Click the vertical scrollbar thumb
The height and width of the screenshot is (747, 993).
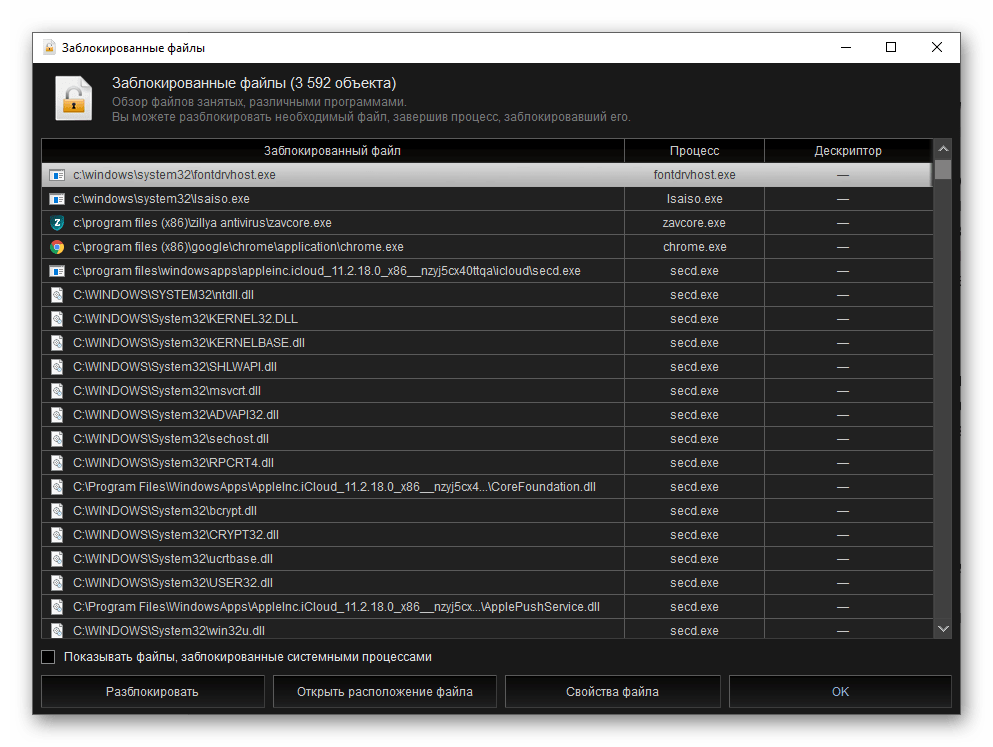[943, 170]
